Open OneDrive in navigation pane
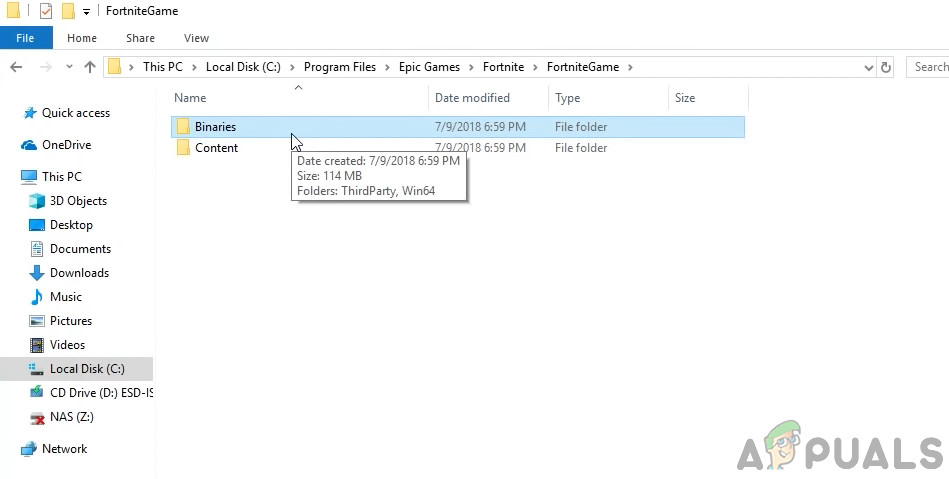Viewport: 949px width, 479px height. click(67, 145)
